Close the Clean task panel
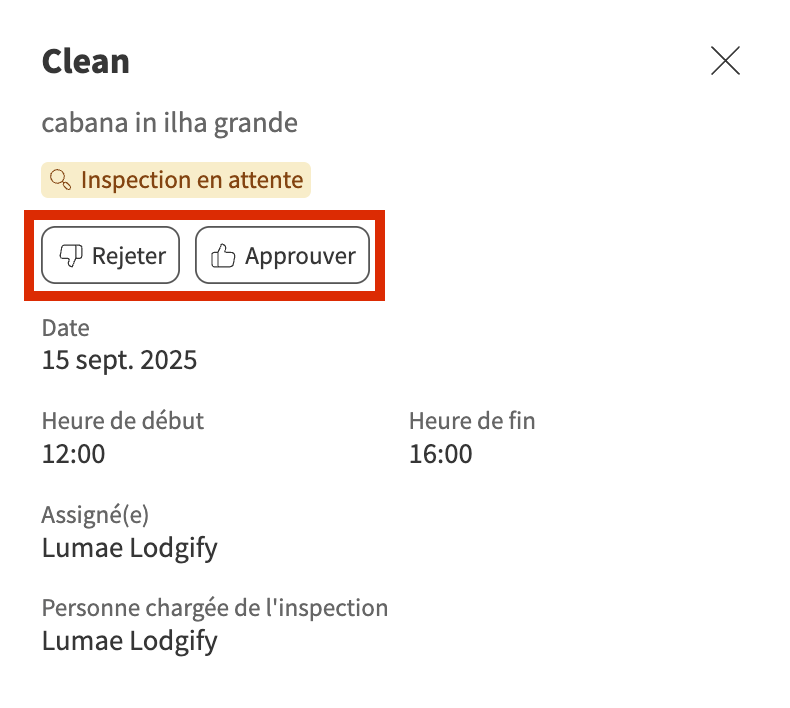Viewport: 790px width, 708px height. point(725,61)
